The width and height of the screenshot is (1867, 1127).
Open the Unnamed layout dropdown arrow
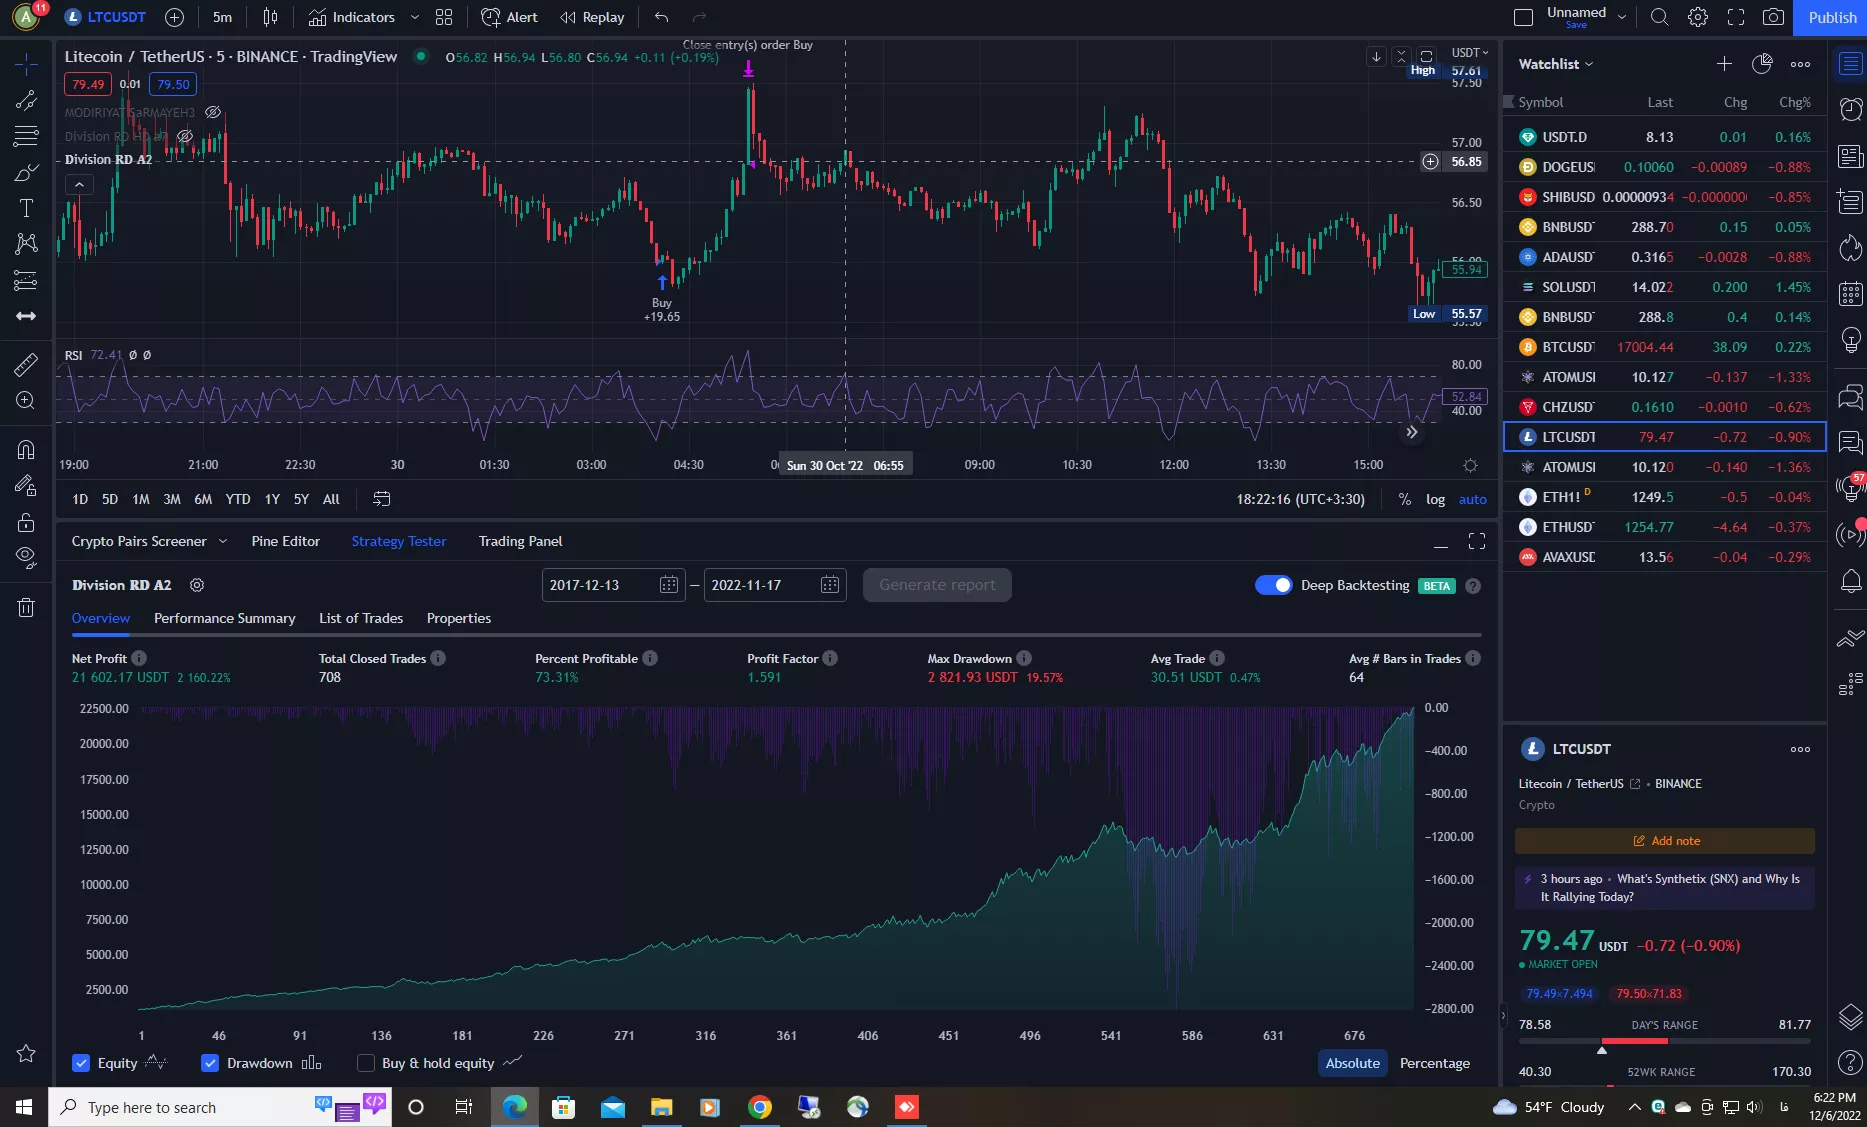click(x=1622, y=17)
